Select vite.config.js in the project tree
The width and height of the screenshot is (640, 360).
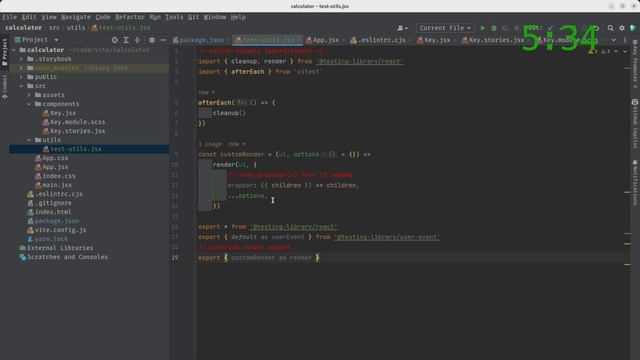pyautogui.click(x=60, y=230)
